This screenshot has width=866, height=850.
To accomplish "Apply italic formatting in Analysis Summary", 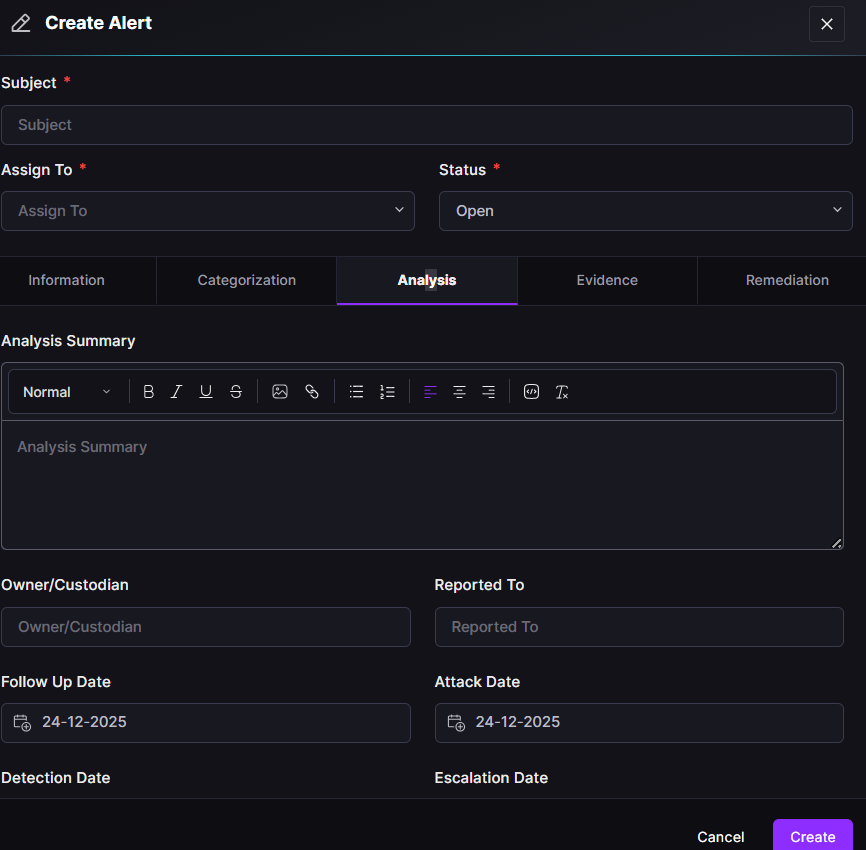I will (177, 392).
